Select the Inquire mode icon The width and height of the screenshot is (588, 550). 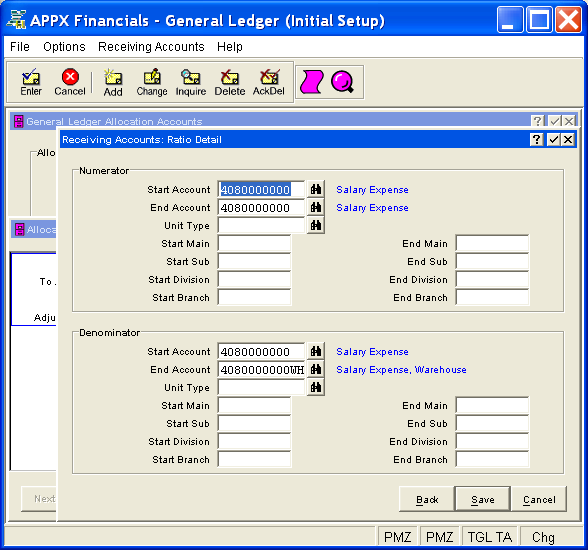tap(191, 82)
